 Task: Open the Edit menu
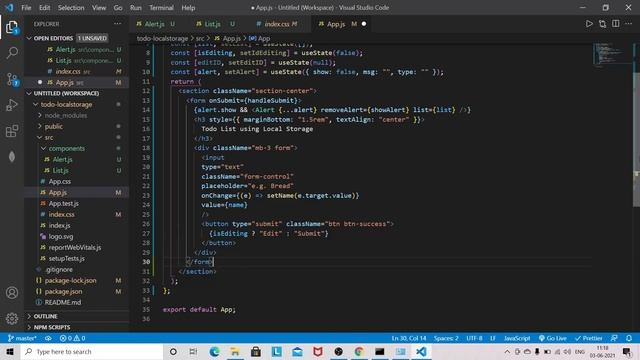pyautogui.click(x=44, y=8)
